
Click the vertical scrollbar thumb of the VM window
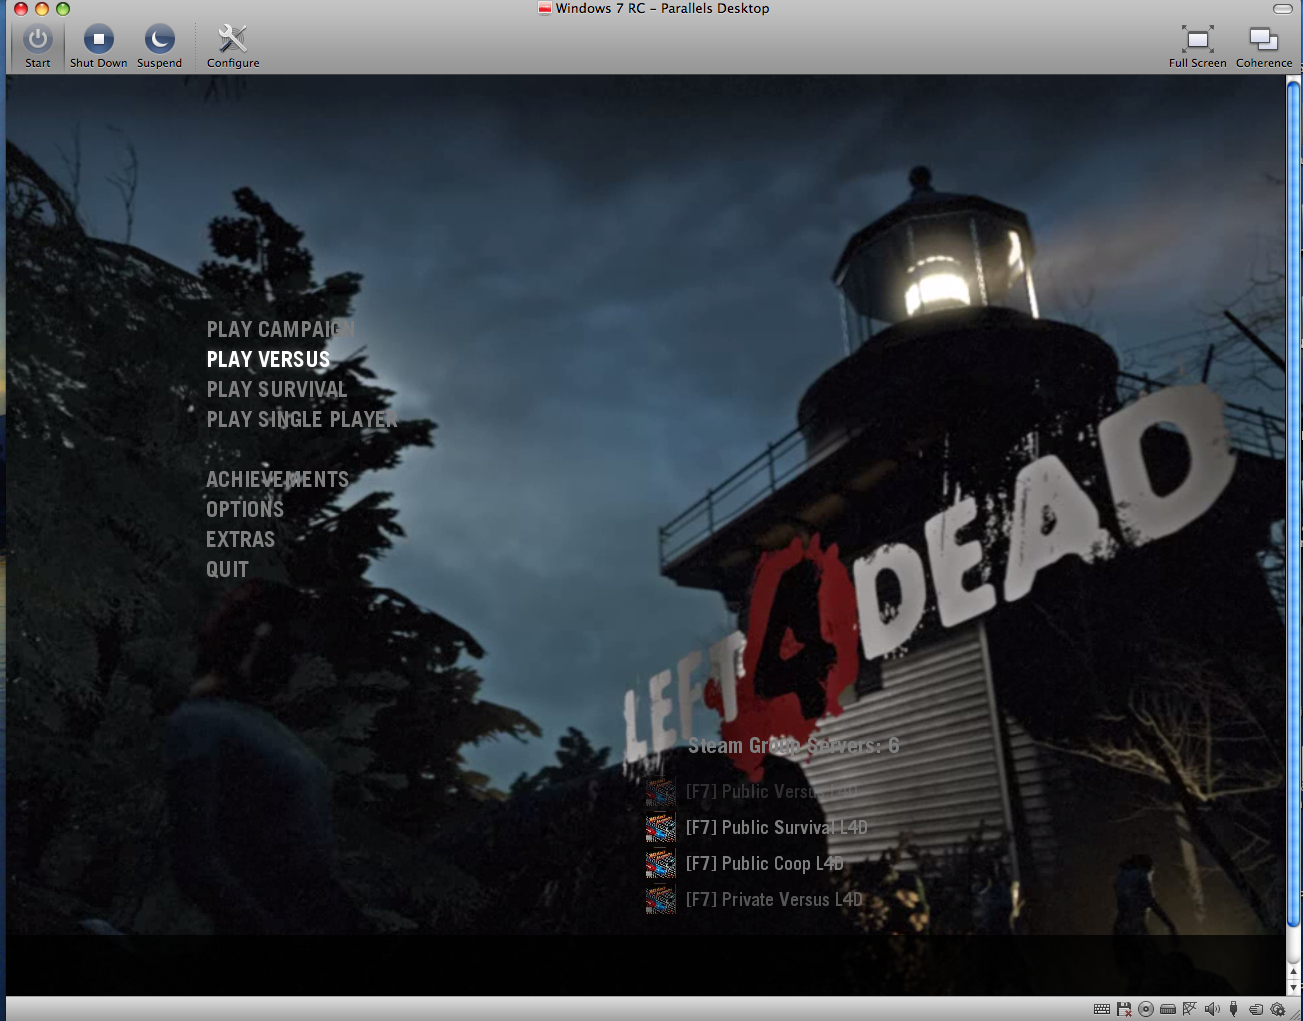[1293, 503]
